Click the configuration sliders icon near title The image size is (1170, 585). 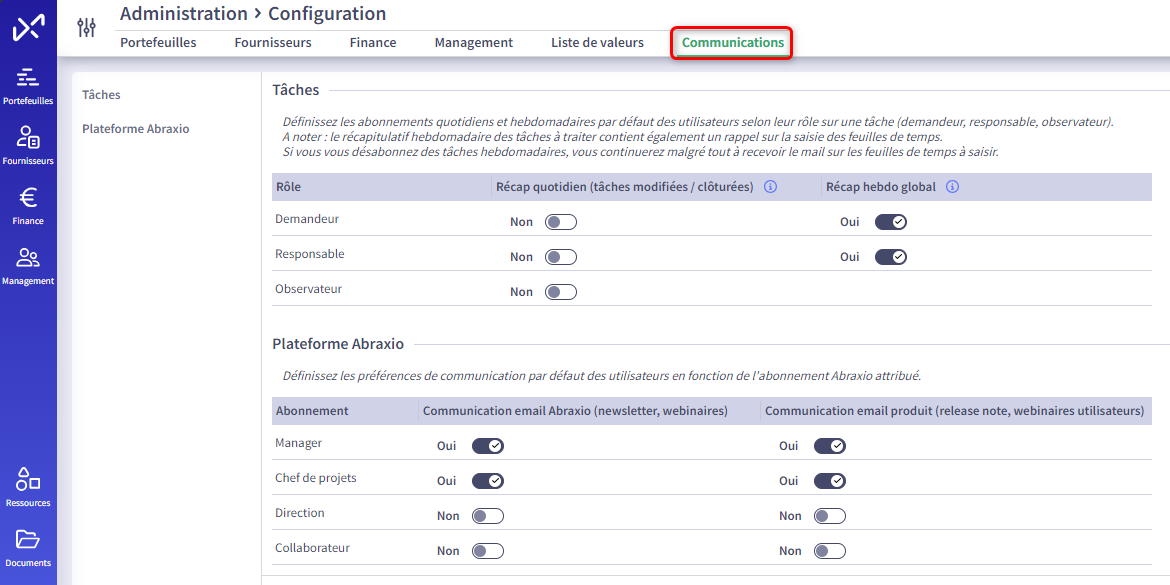(x=87, y=28)
